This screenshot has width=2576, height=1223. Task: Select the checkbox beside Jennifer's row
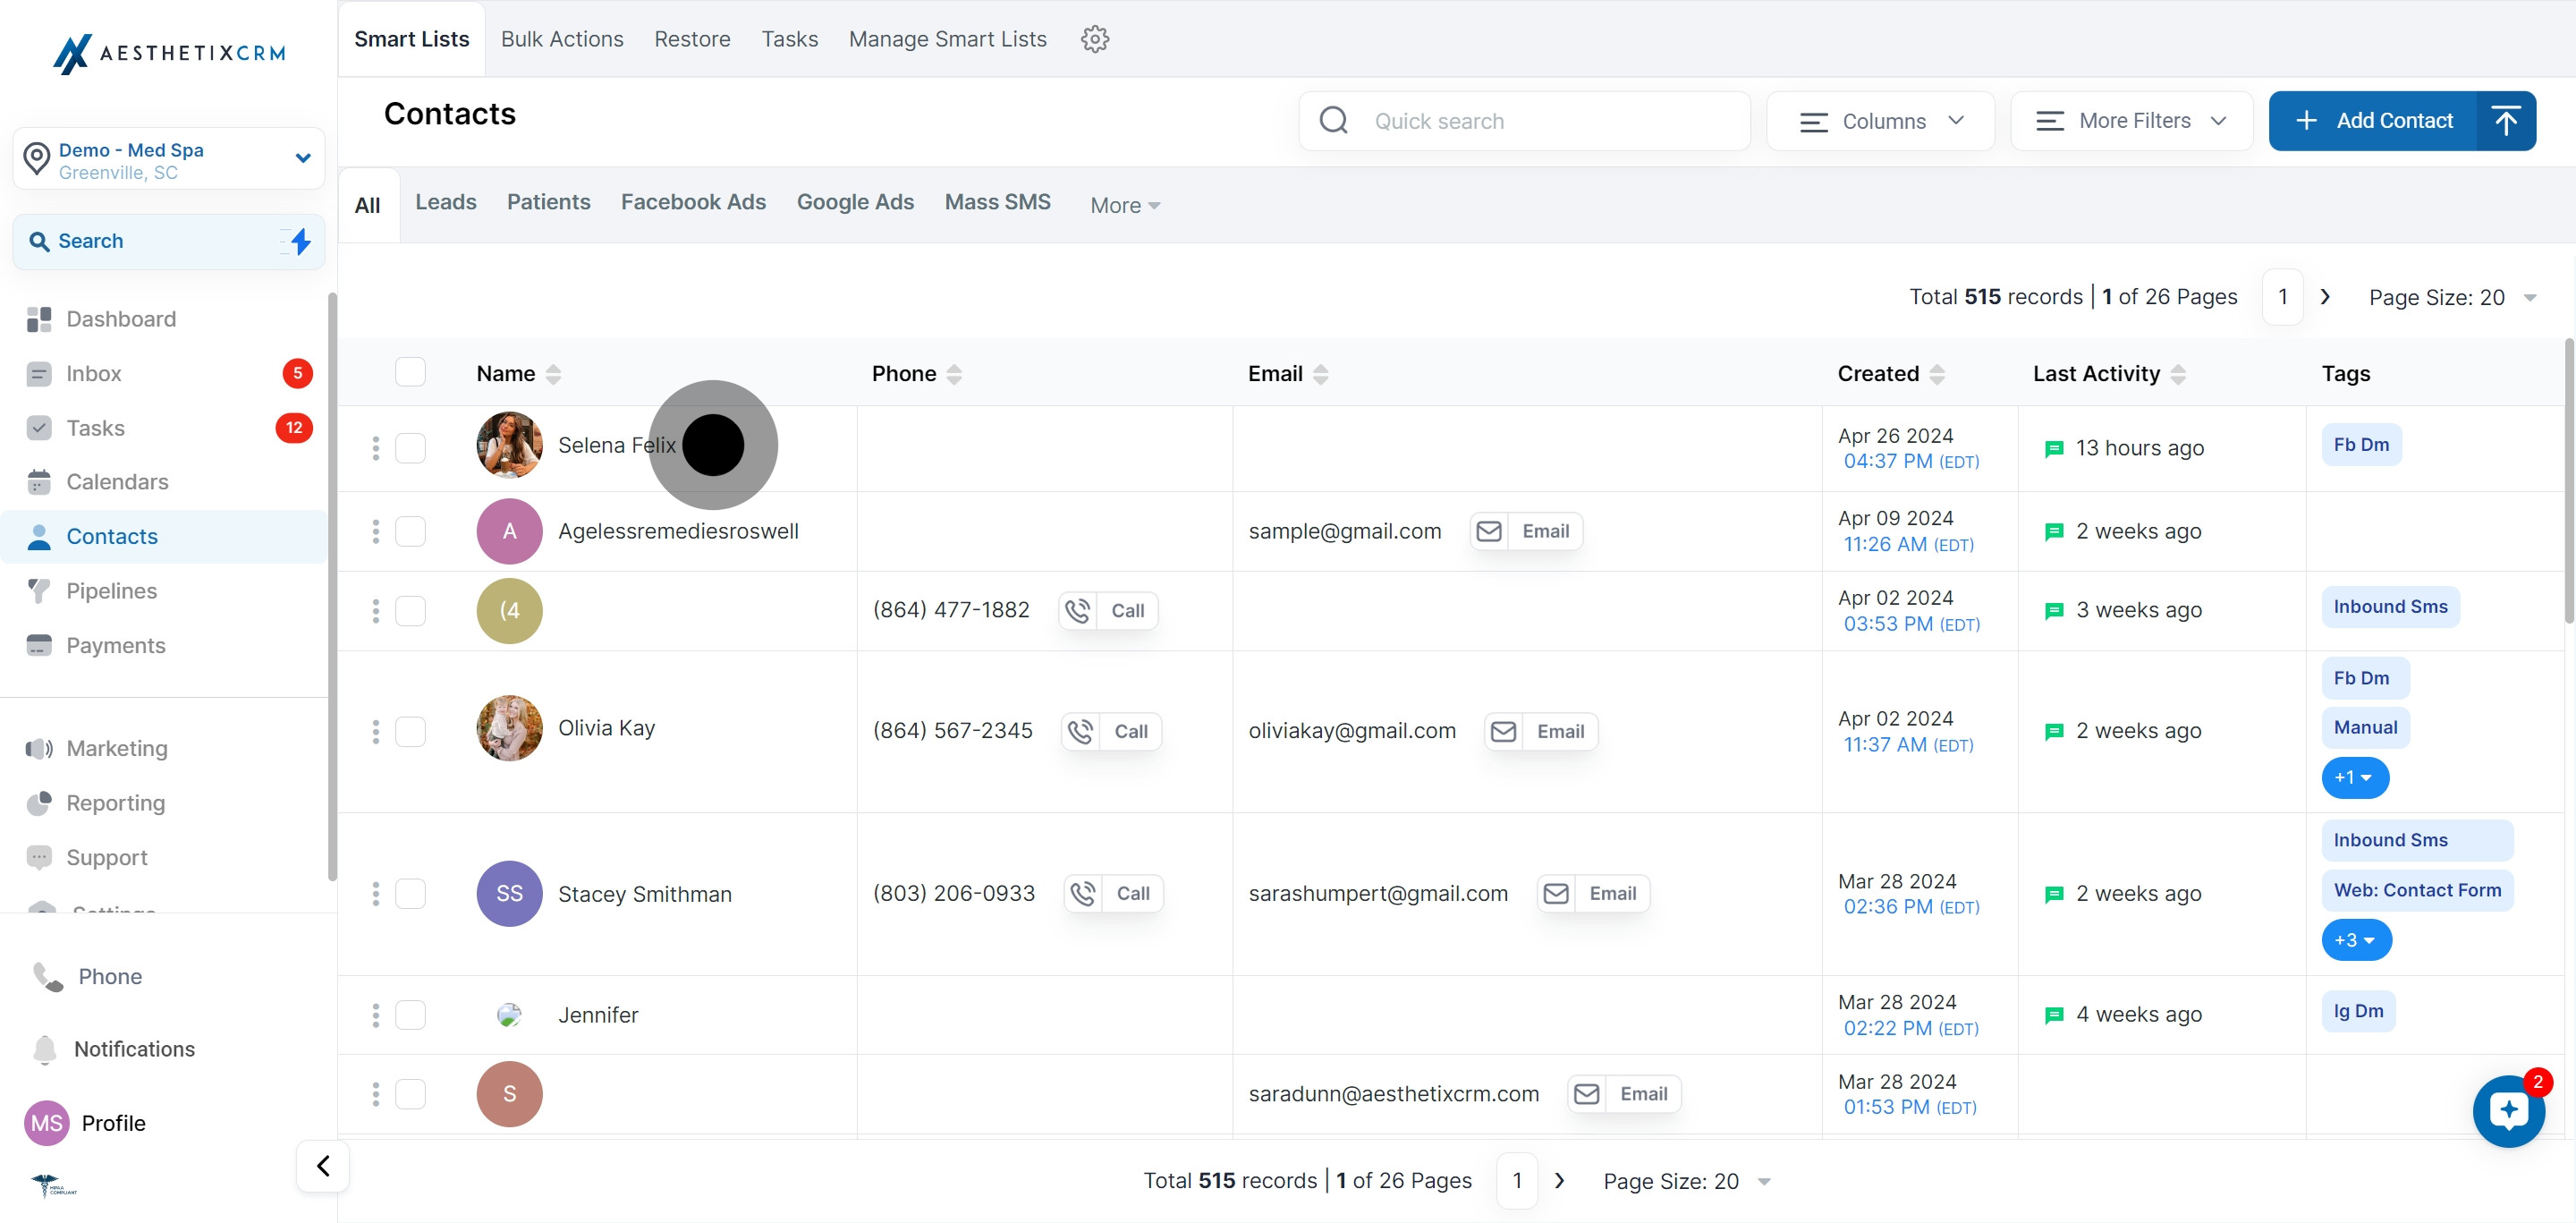coord(410,1015)
